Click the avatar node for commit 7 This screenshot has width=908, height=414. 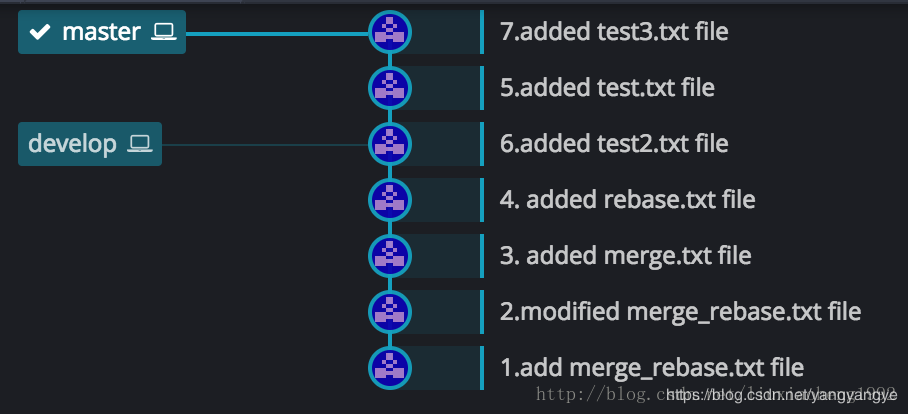389,32
